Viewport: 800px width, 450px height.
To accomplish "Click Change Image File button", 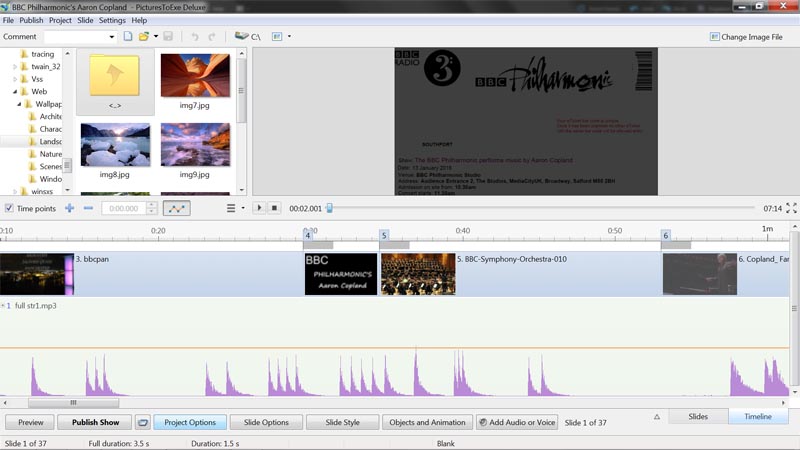I will pos(746,37).
